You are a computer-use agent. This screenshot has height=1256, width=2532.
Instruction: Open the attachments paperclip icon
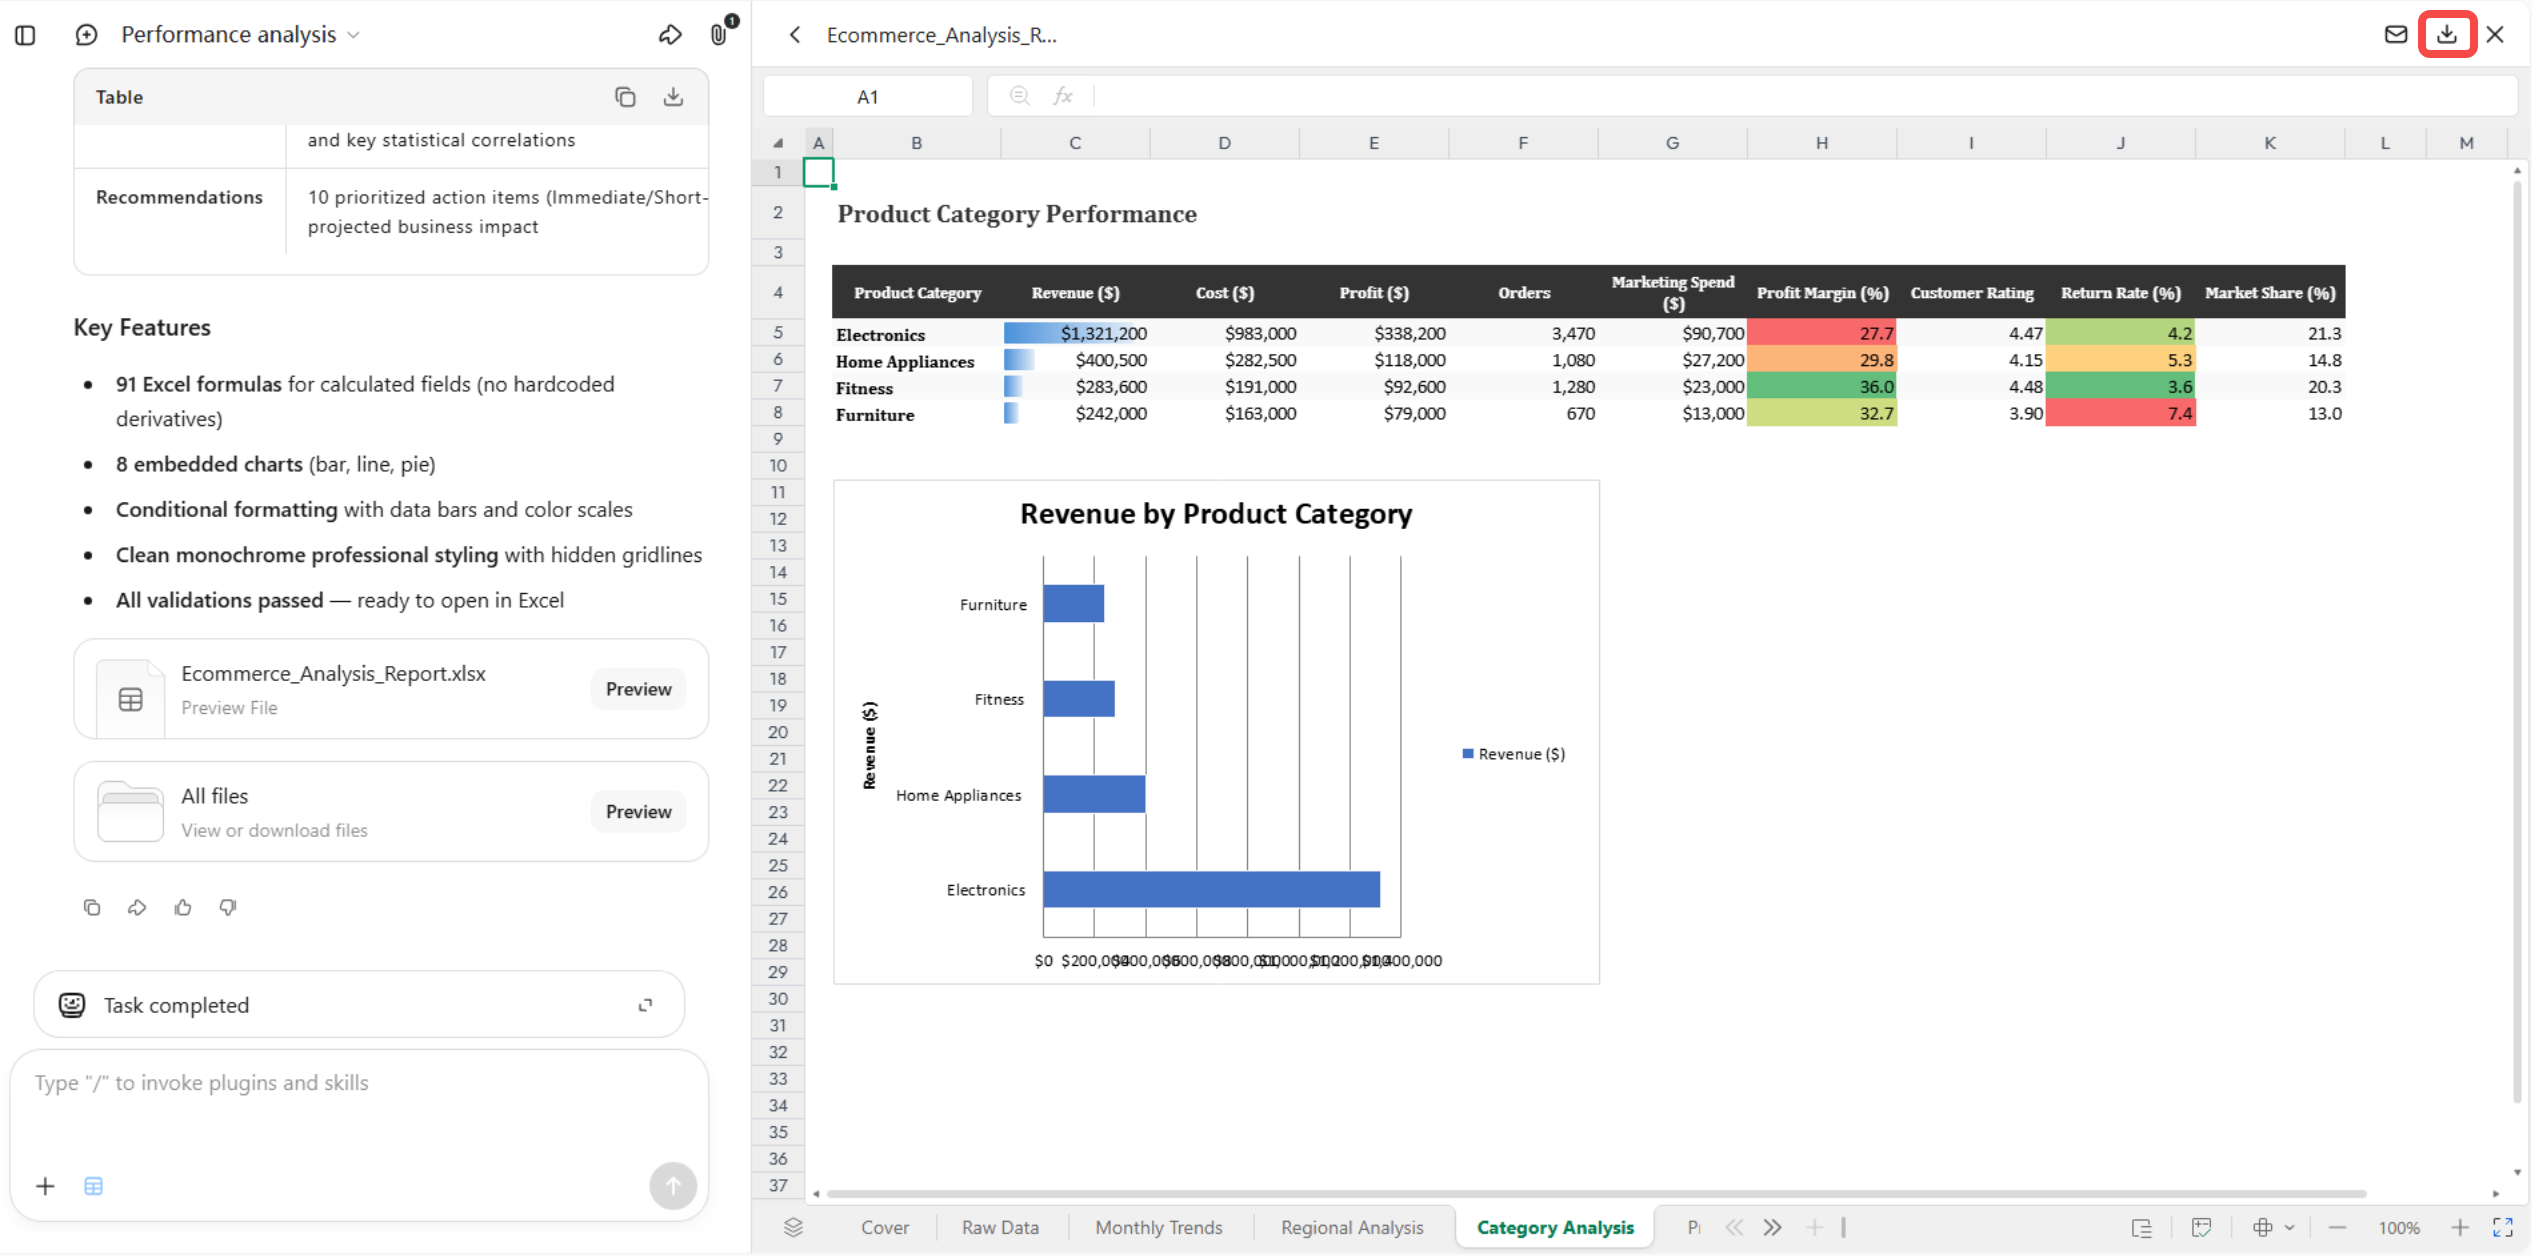718,35
